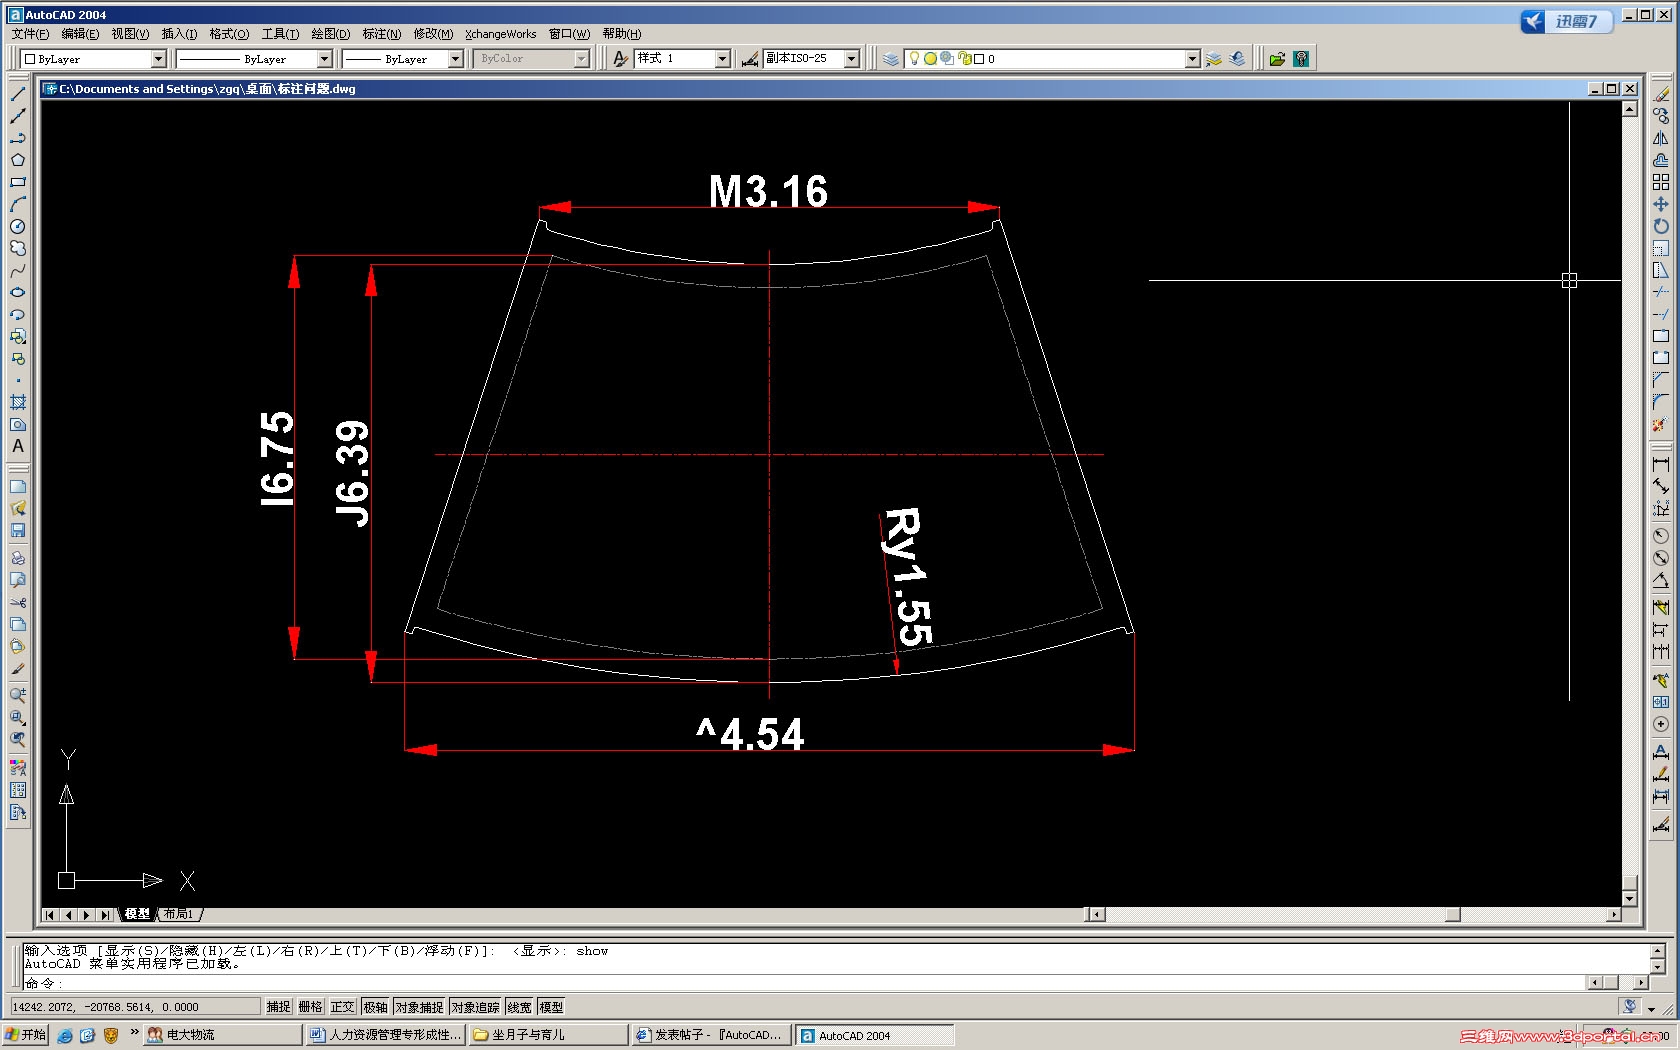Viewport: 1680px width, 1050px height.
Task: Open the XchangeWorks menu
Action: point(500,34)
